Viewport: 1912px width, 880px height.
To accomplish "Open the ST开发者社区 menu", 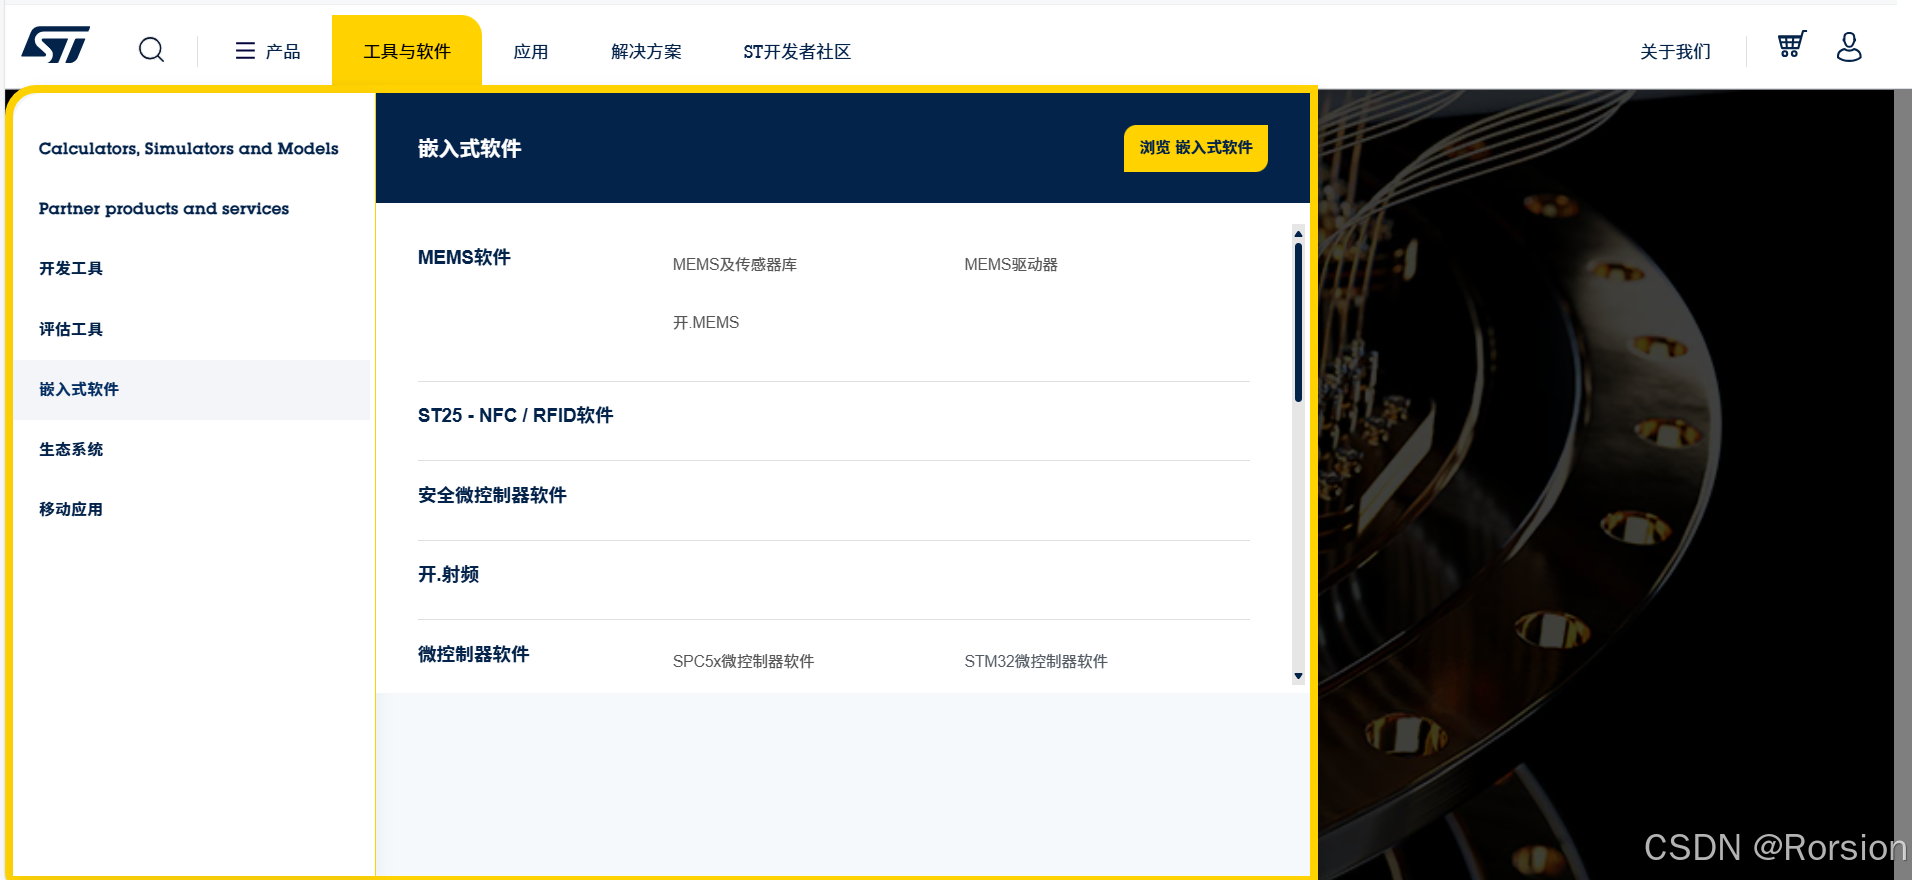I will [797, 51].
